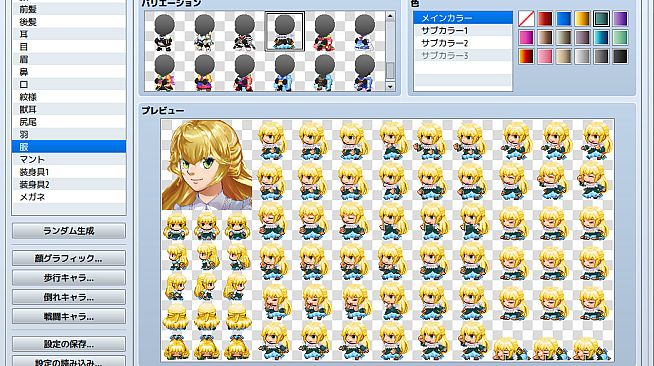Click the variation scrollbar thumb
This screenshot has height=366, width=654.
[x=390, y=70]
